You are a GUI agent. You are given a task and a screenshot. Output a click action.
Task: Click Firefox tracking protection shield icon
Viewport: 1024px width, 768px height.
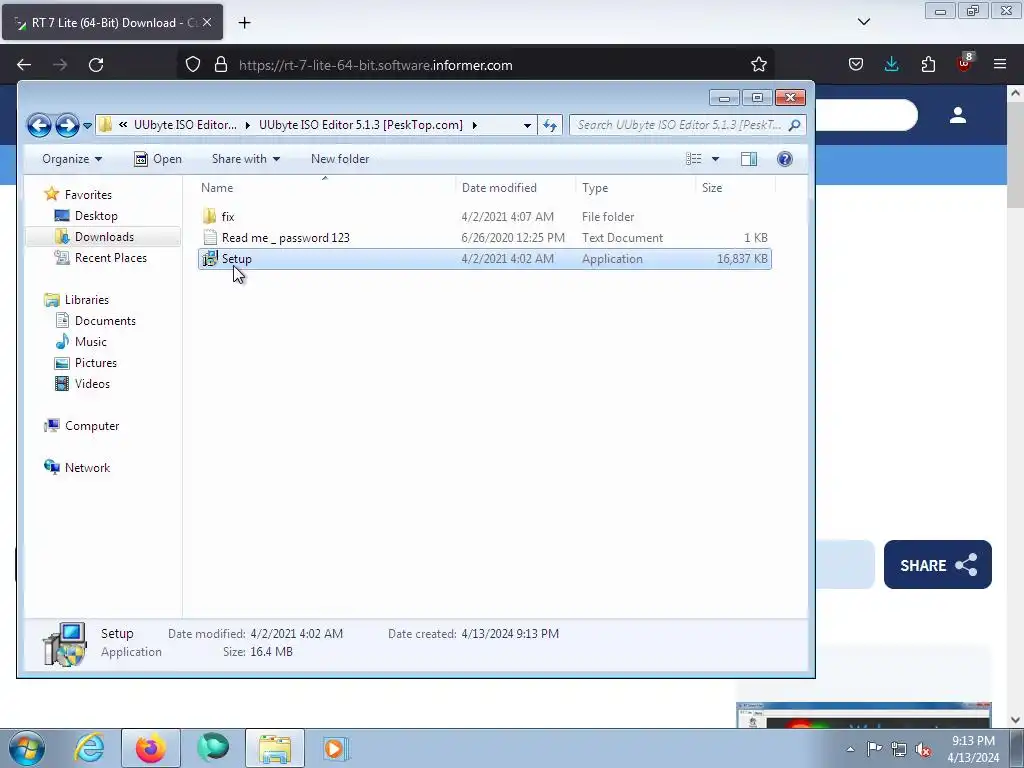pos(193,65)
